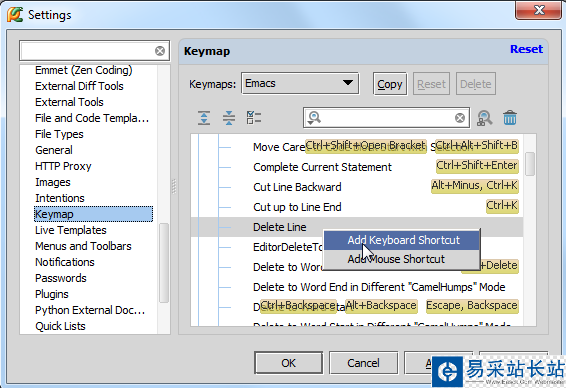This screenshot has height=388, width=566.
Task: Select Cut Line Backward action
Action: click(x=297, y=187)
